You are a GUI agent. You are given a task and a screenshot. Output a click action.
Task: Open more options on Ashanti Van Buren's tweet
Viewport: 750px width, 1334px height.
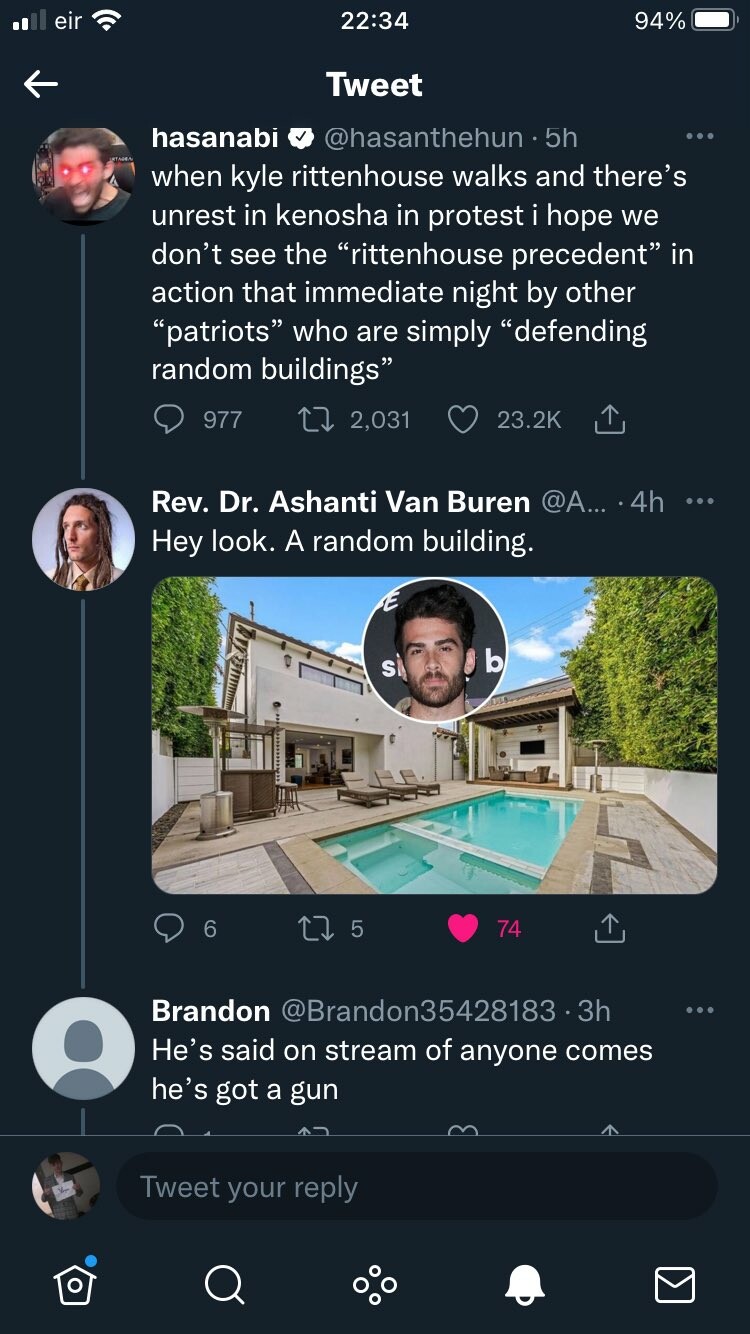pos(699,501)
